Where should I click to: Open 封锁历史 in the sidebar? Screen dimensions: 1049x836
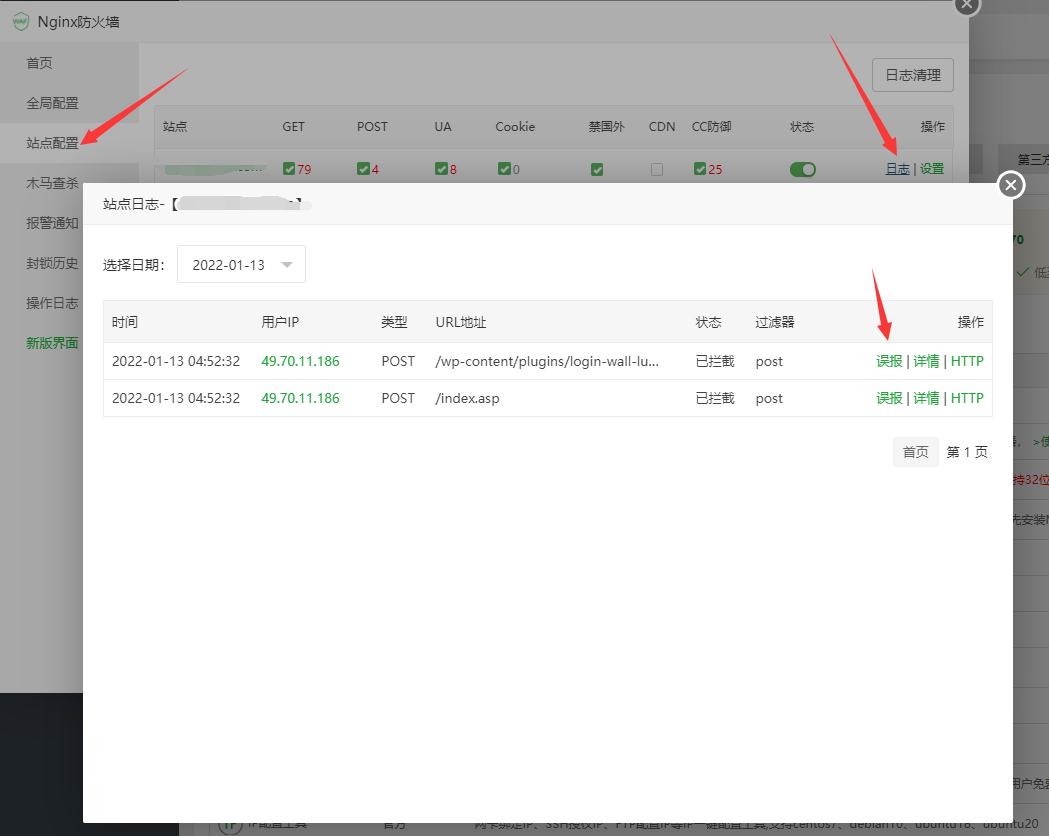click(52, 263)
